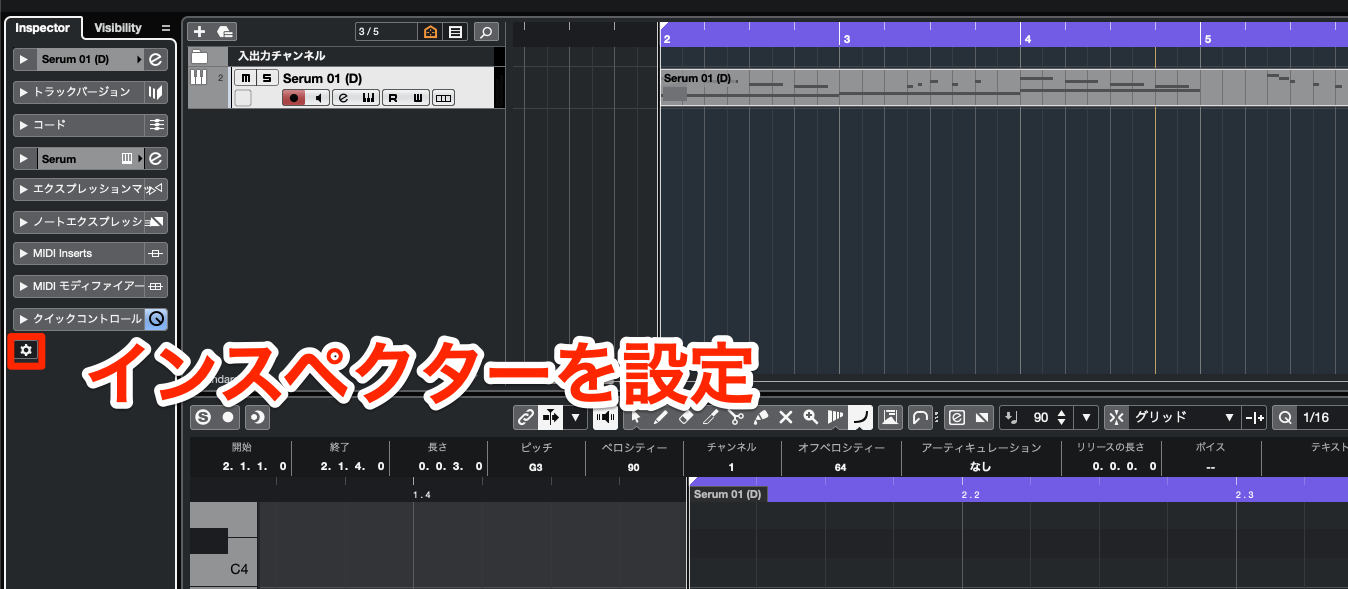
Task: Click the MIDI modifiers section icon
Action: [156, 286]
